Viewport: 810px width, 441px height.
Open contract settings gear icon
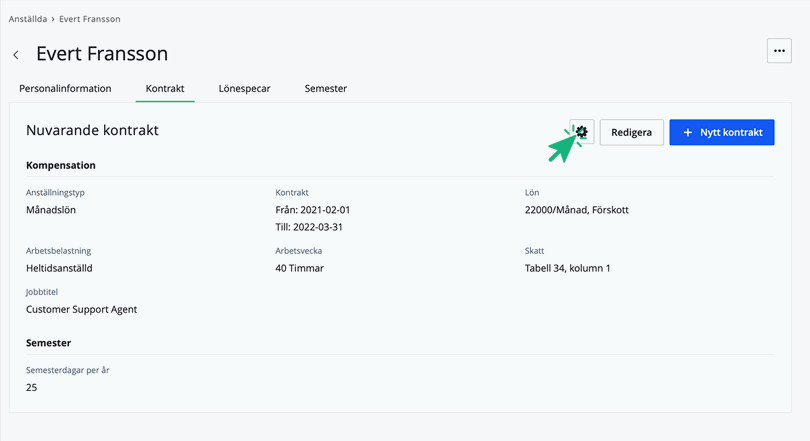click(x=582, y=132)
